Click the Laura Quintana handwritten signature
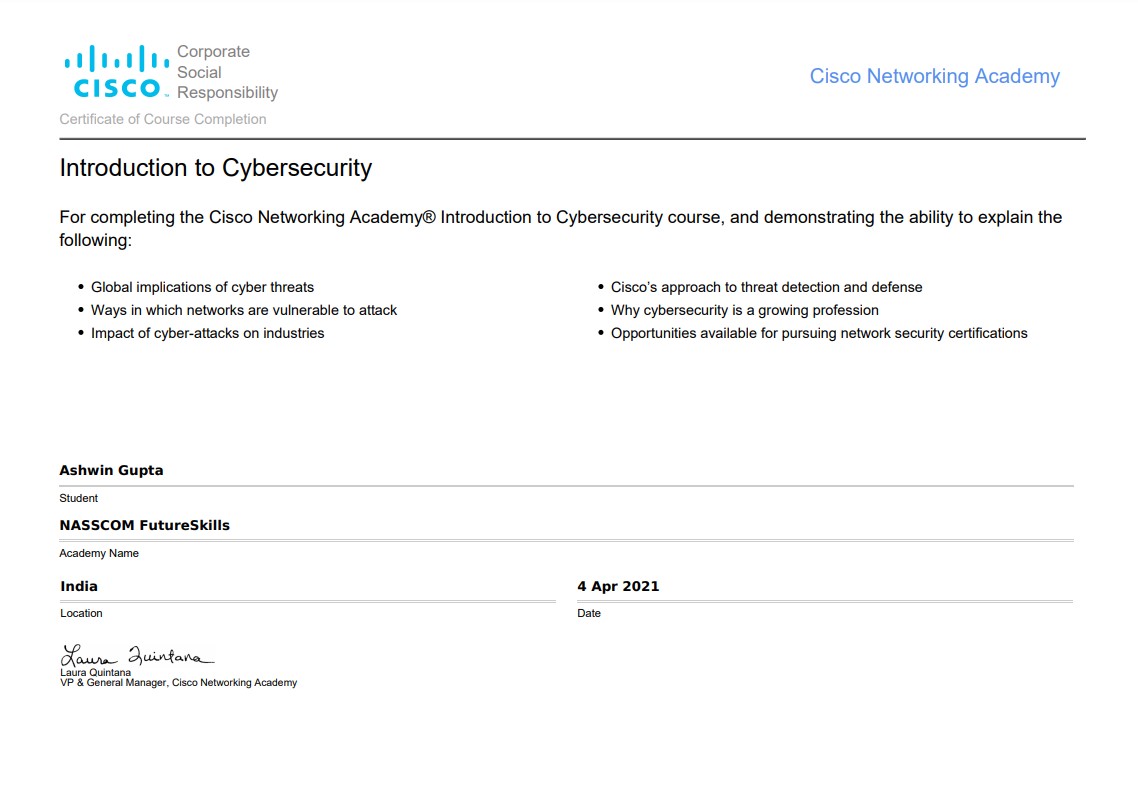The width and height of the screenshot is (1138, 804). click(x=136, y=655)
